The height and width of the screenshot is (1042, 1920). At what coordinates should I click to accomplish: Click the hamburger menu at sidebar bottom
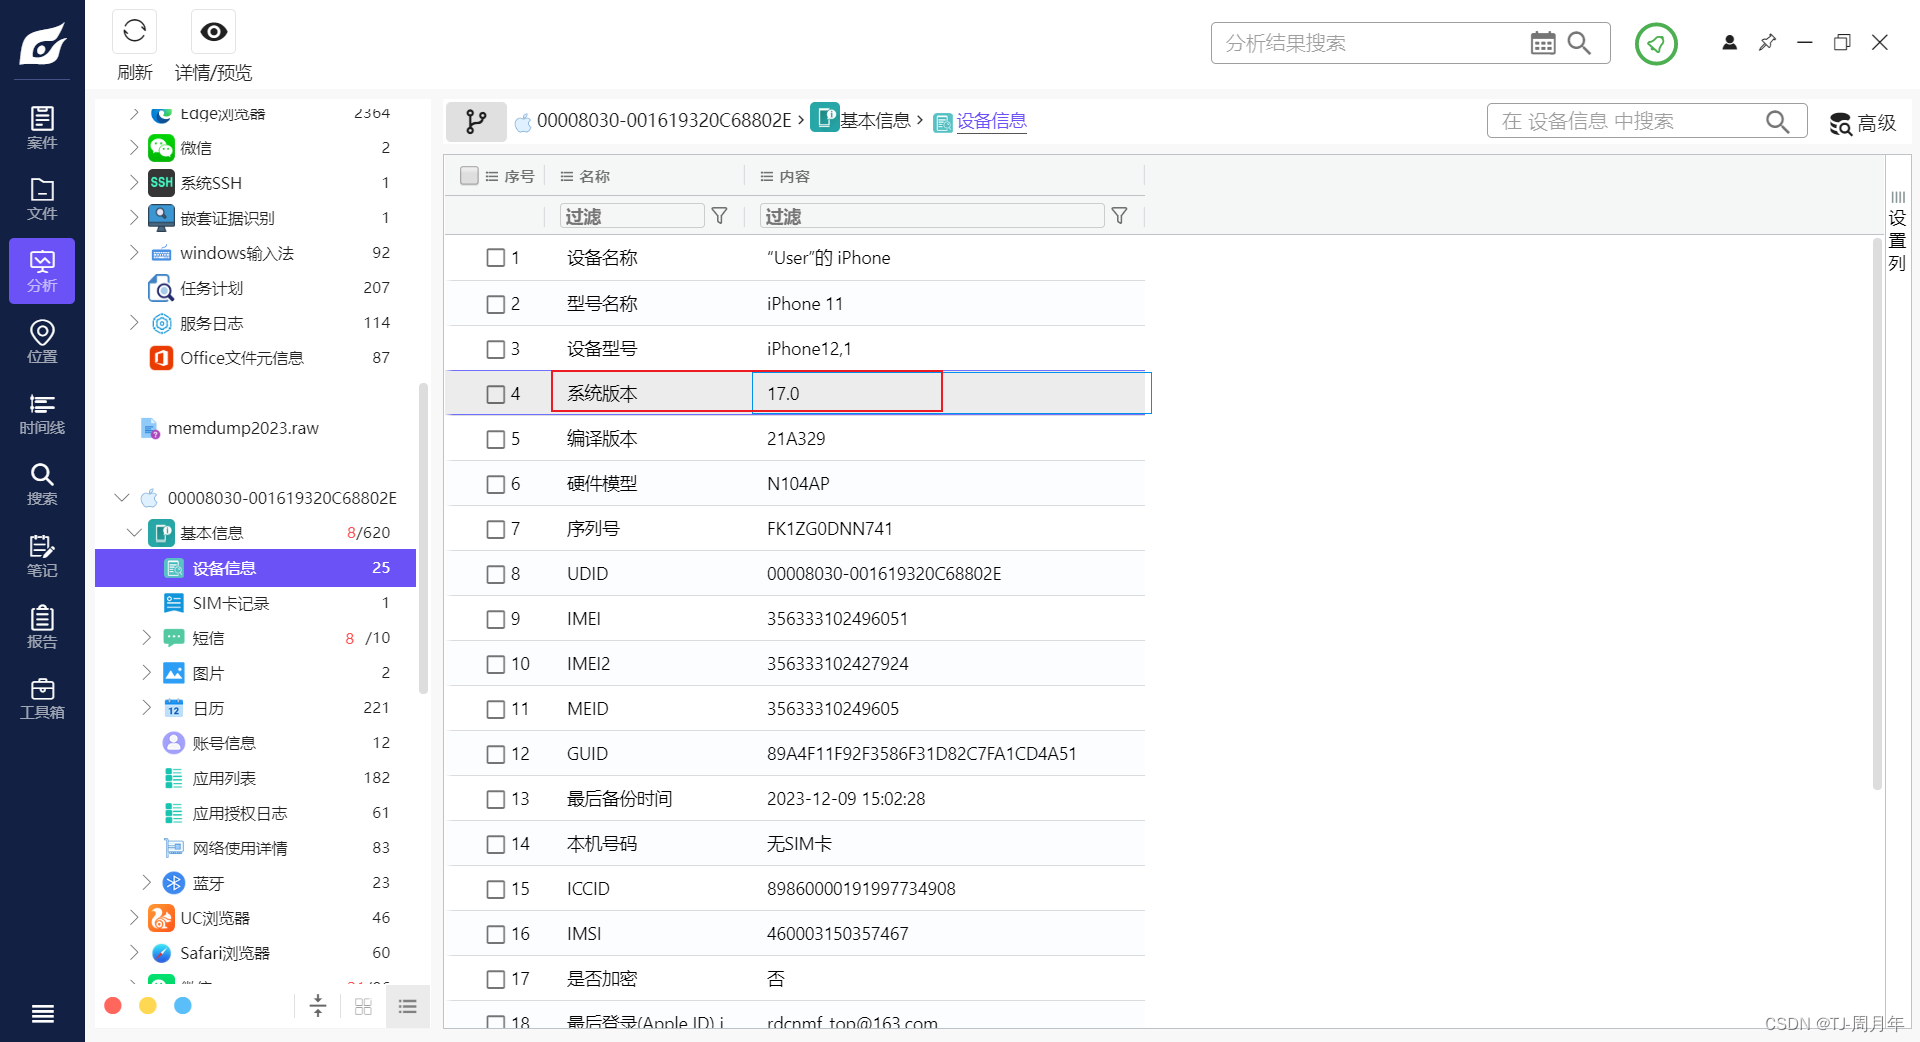click(x=42, y=1014)
